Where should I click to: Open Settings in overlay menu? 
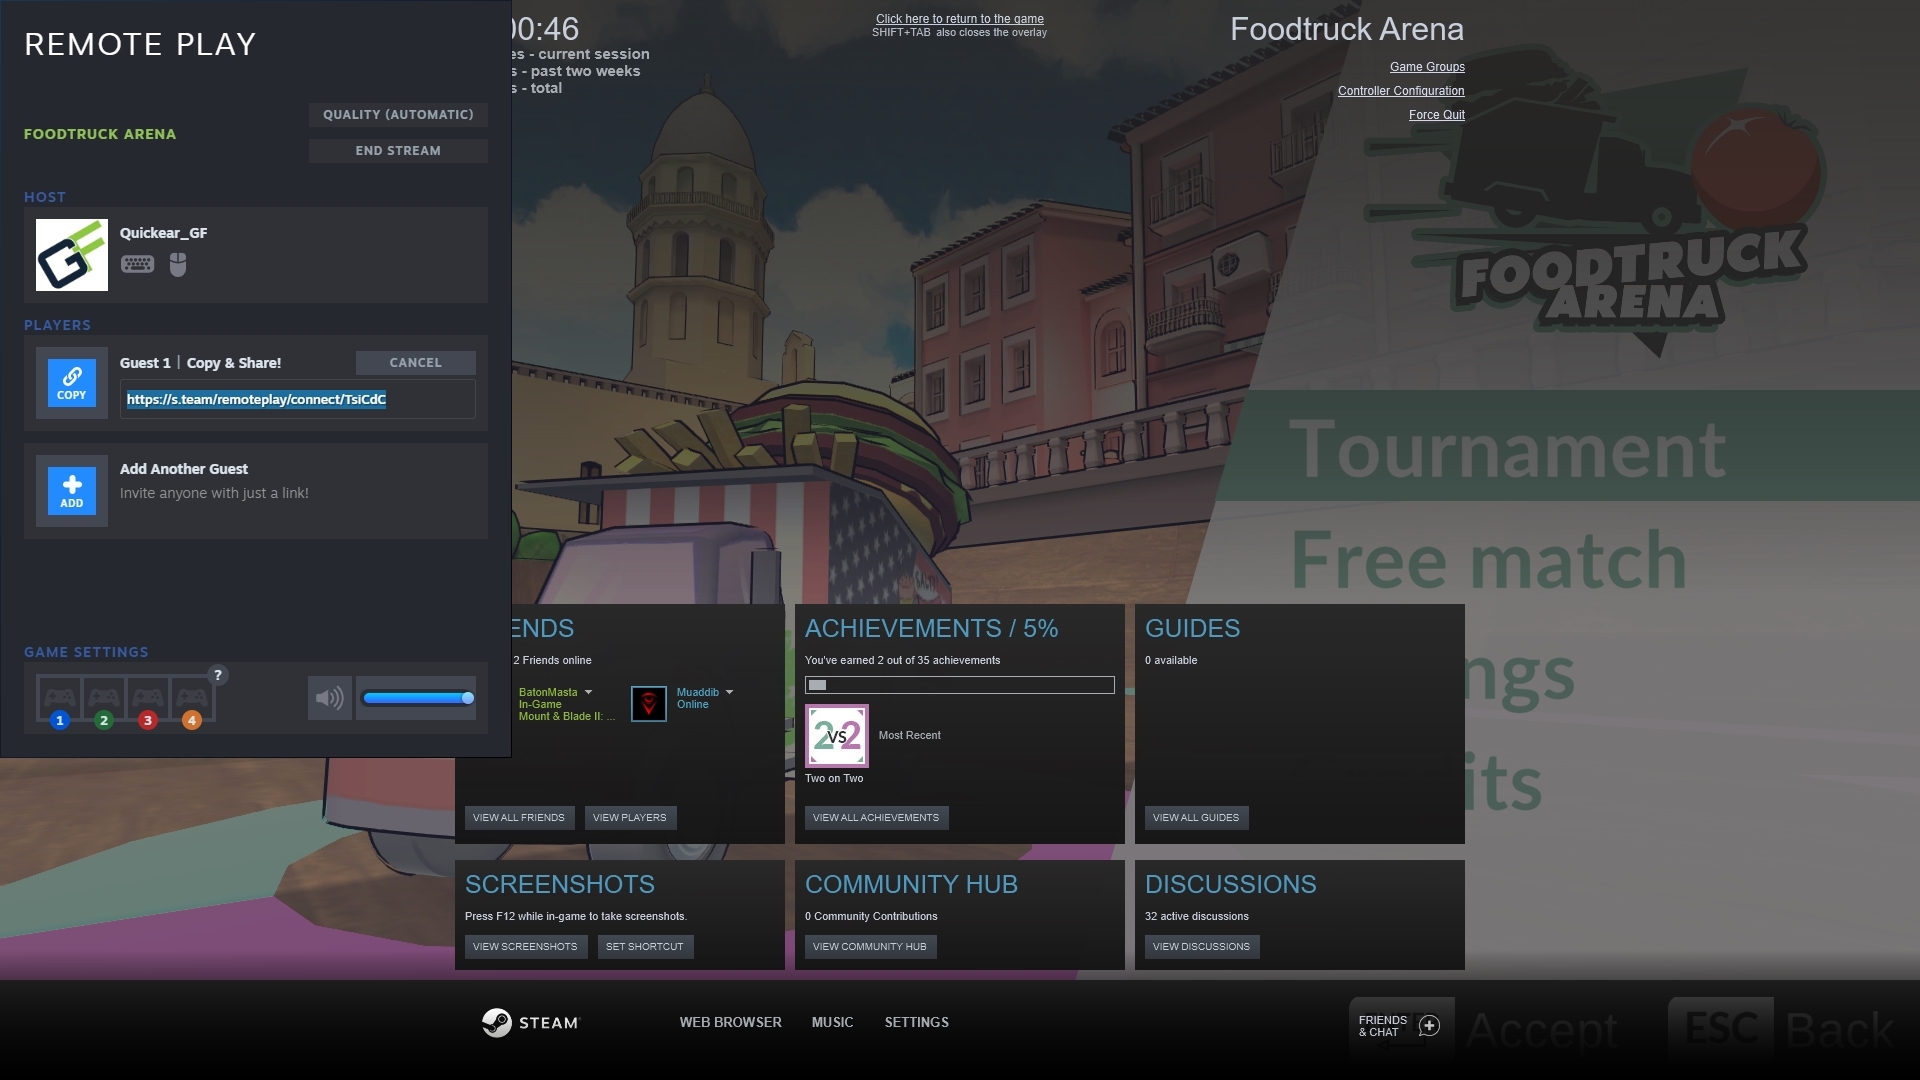click(917, 1022)
